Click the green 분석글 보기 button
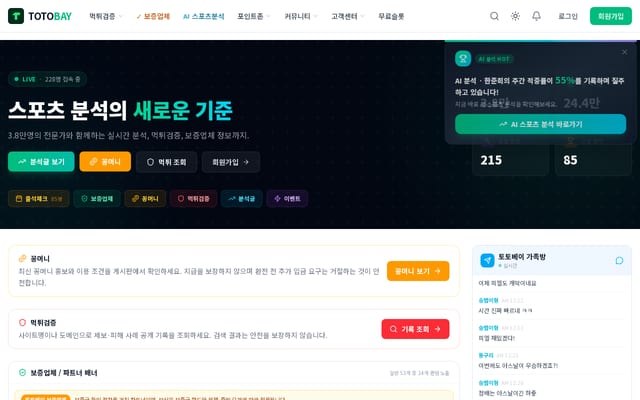The height and width of the screenshot is (400, 640). [41, 162]
